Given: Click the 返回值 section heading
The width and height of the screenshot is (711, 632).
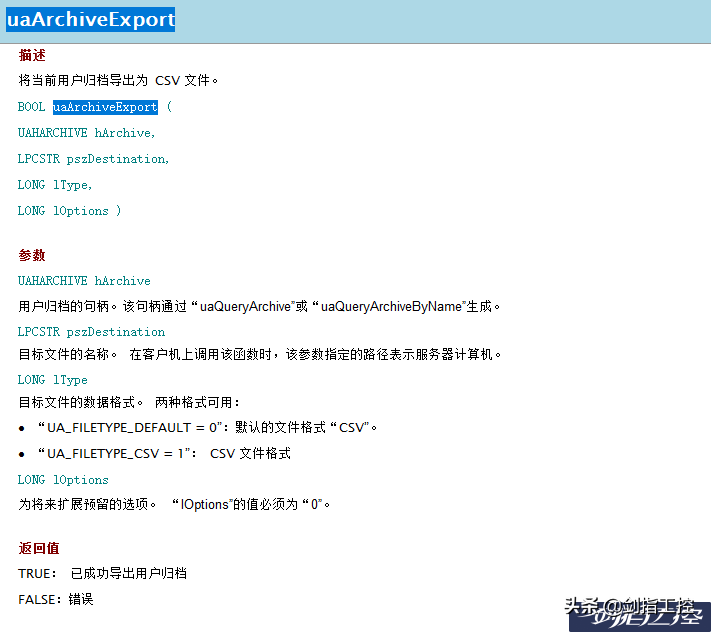Looking at the screenshot, I should coord(39,548).
